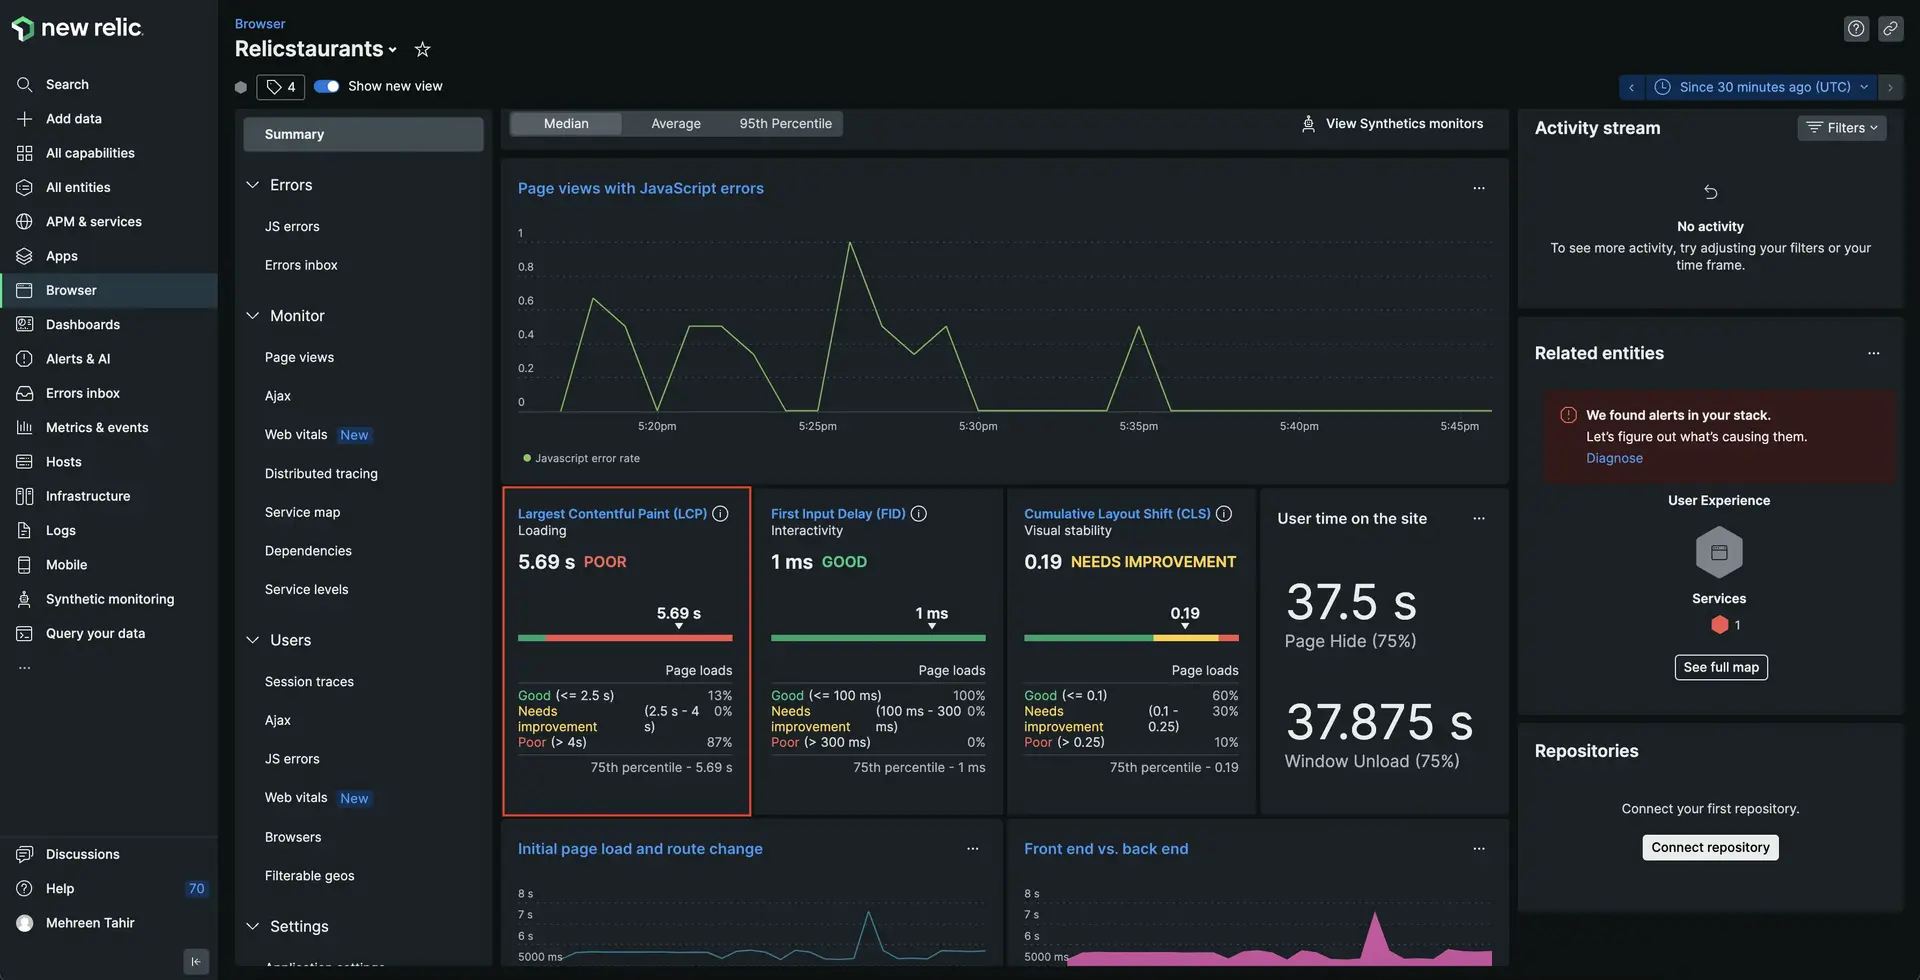Open the Activity stream Filters dropdown

click(x=1842, y=128)
